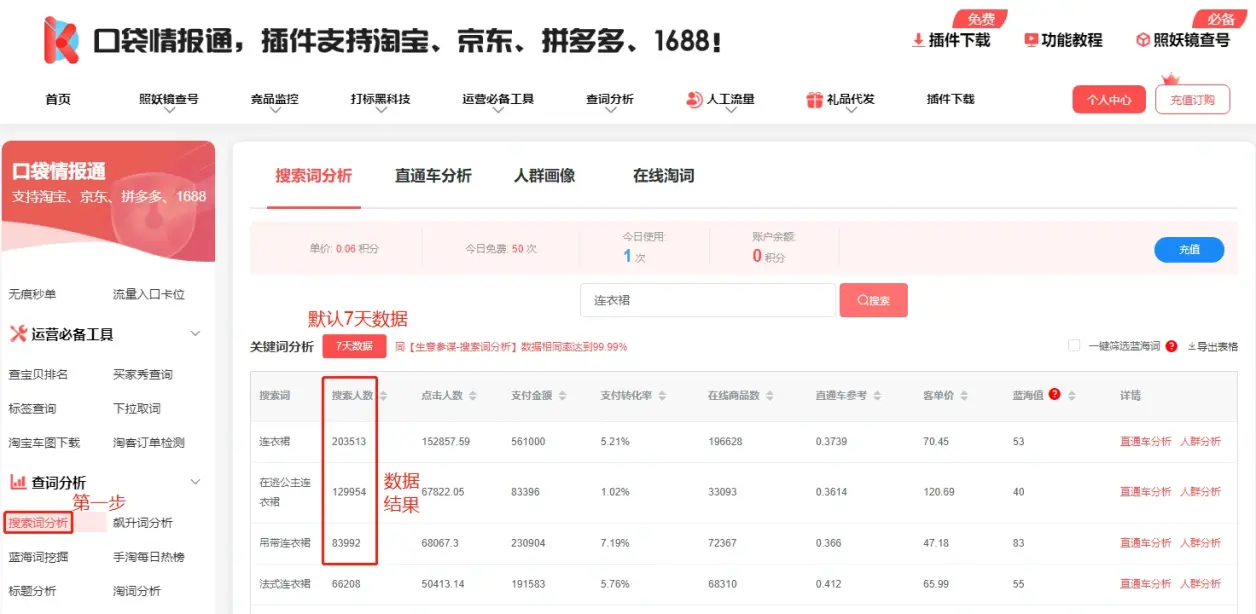Switch to the 在线淘词 tab
1256x614 pixels.
click(663, 176)
